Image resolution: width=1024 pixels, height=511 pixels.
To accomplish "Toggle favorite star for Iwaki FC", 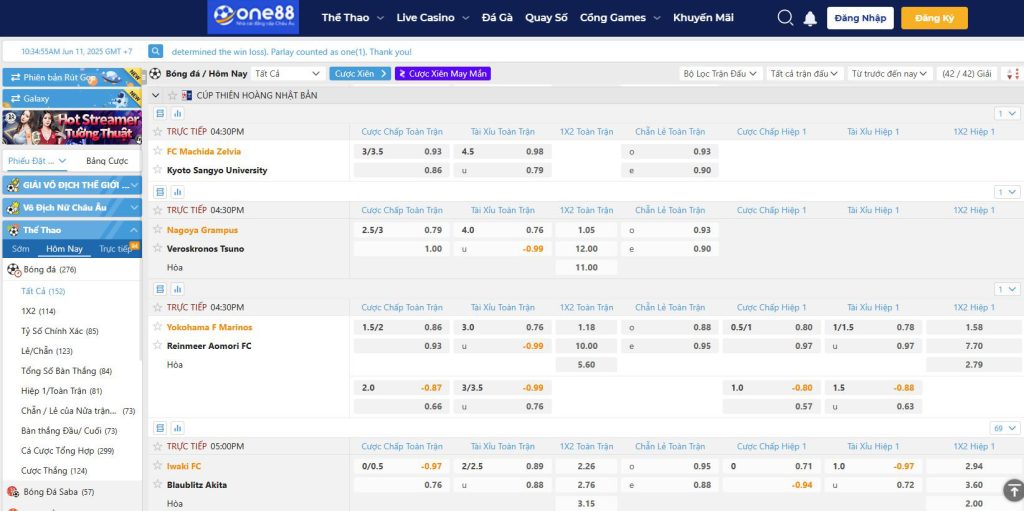I will point(157,466).
